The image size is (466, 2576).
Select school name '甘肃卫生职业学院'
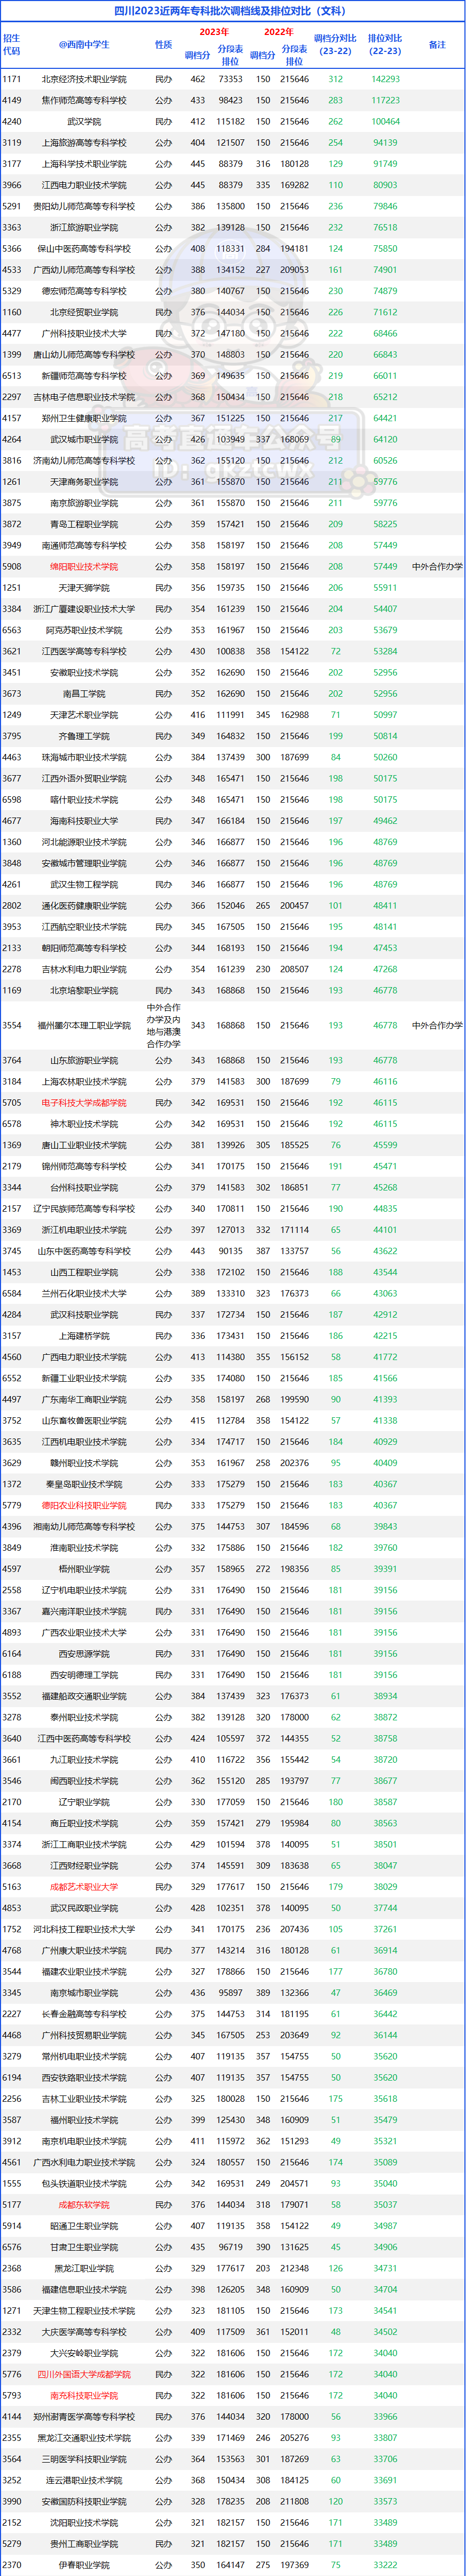click(84, 2248)
